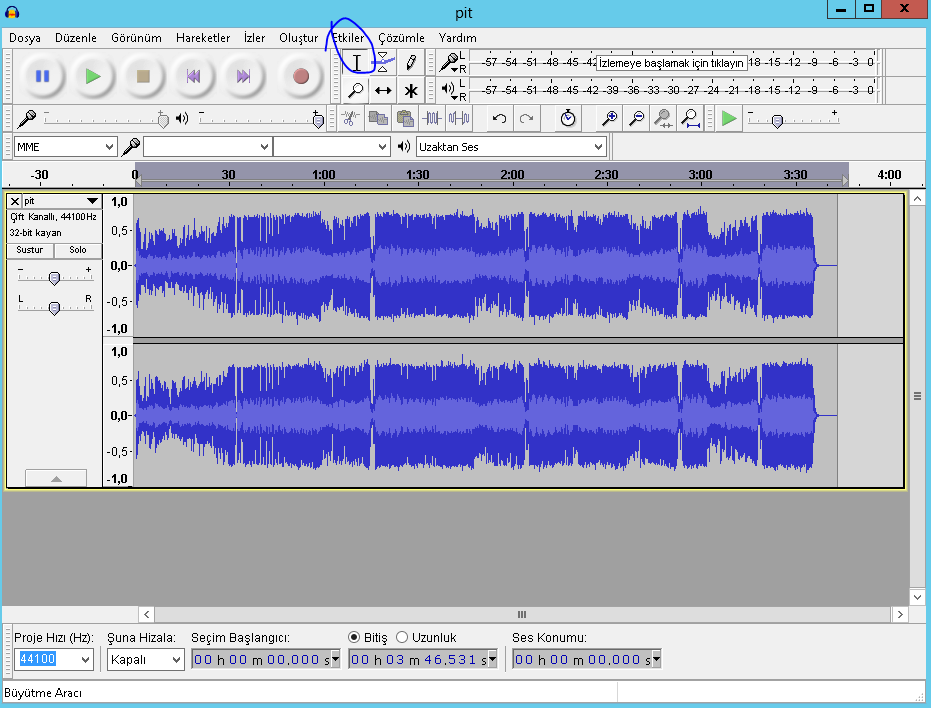This screenshot has height=708, width=931.
Task: Click the Record button
Action: (301, 76)
